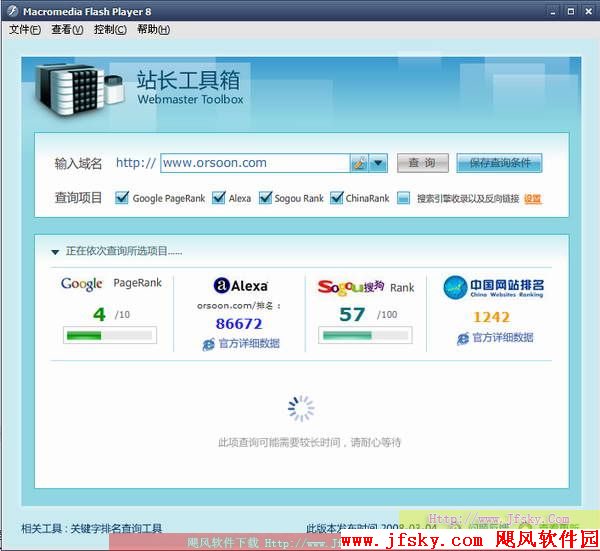Click the domain input field www.orsoon.com

coord(255,163)
